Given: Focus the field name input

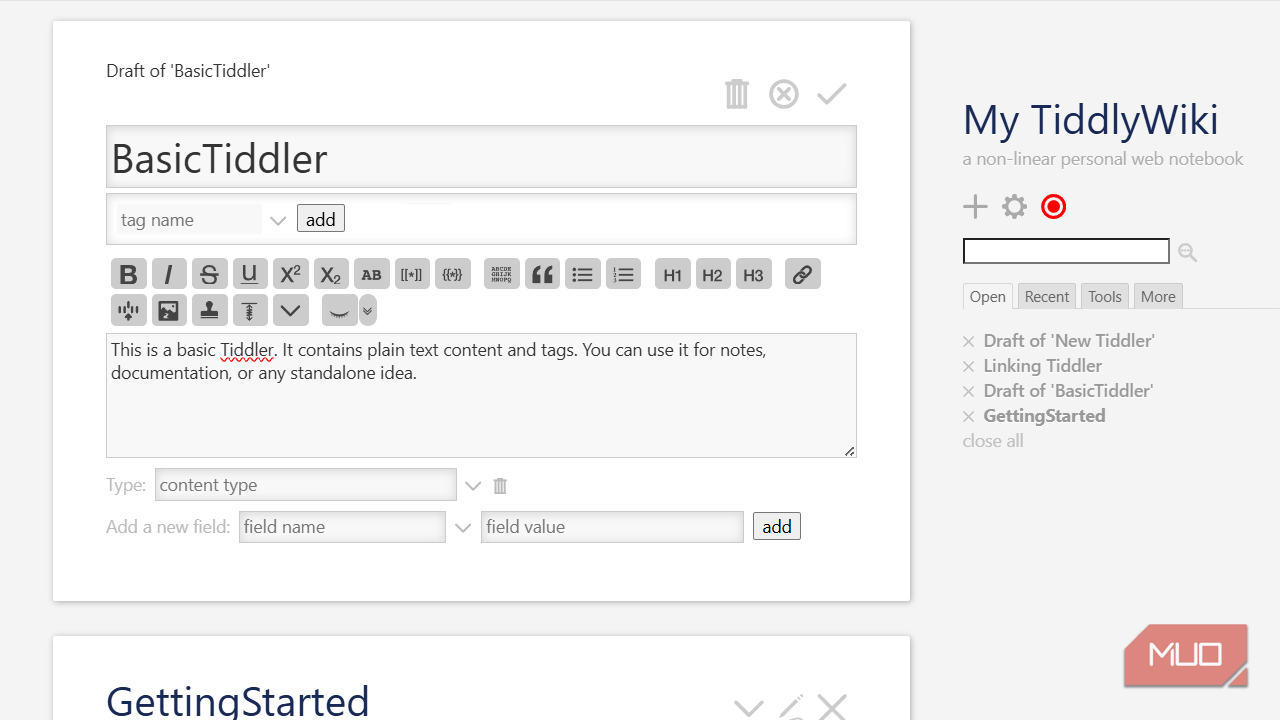Looking at the screenshot, I should coord(342,527).
